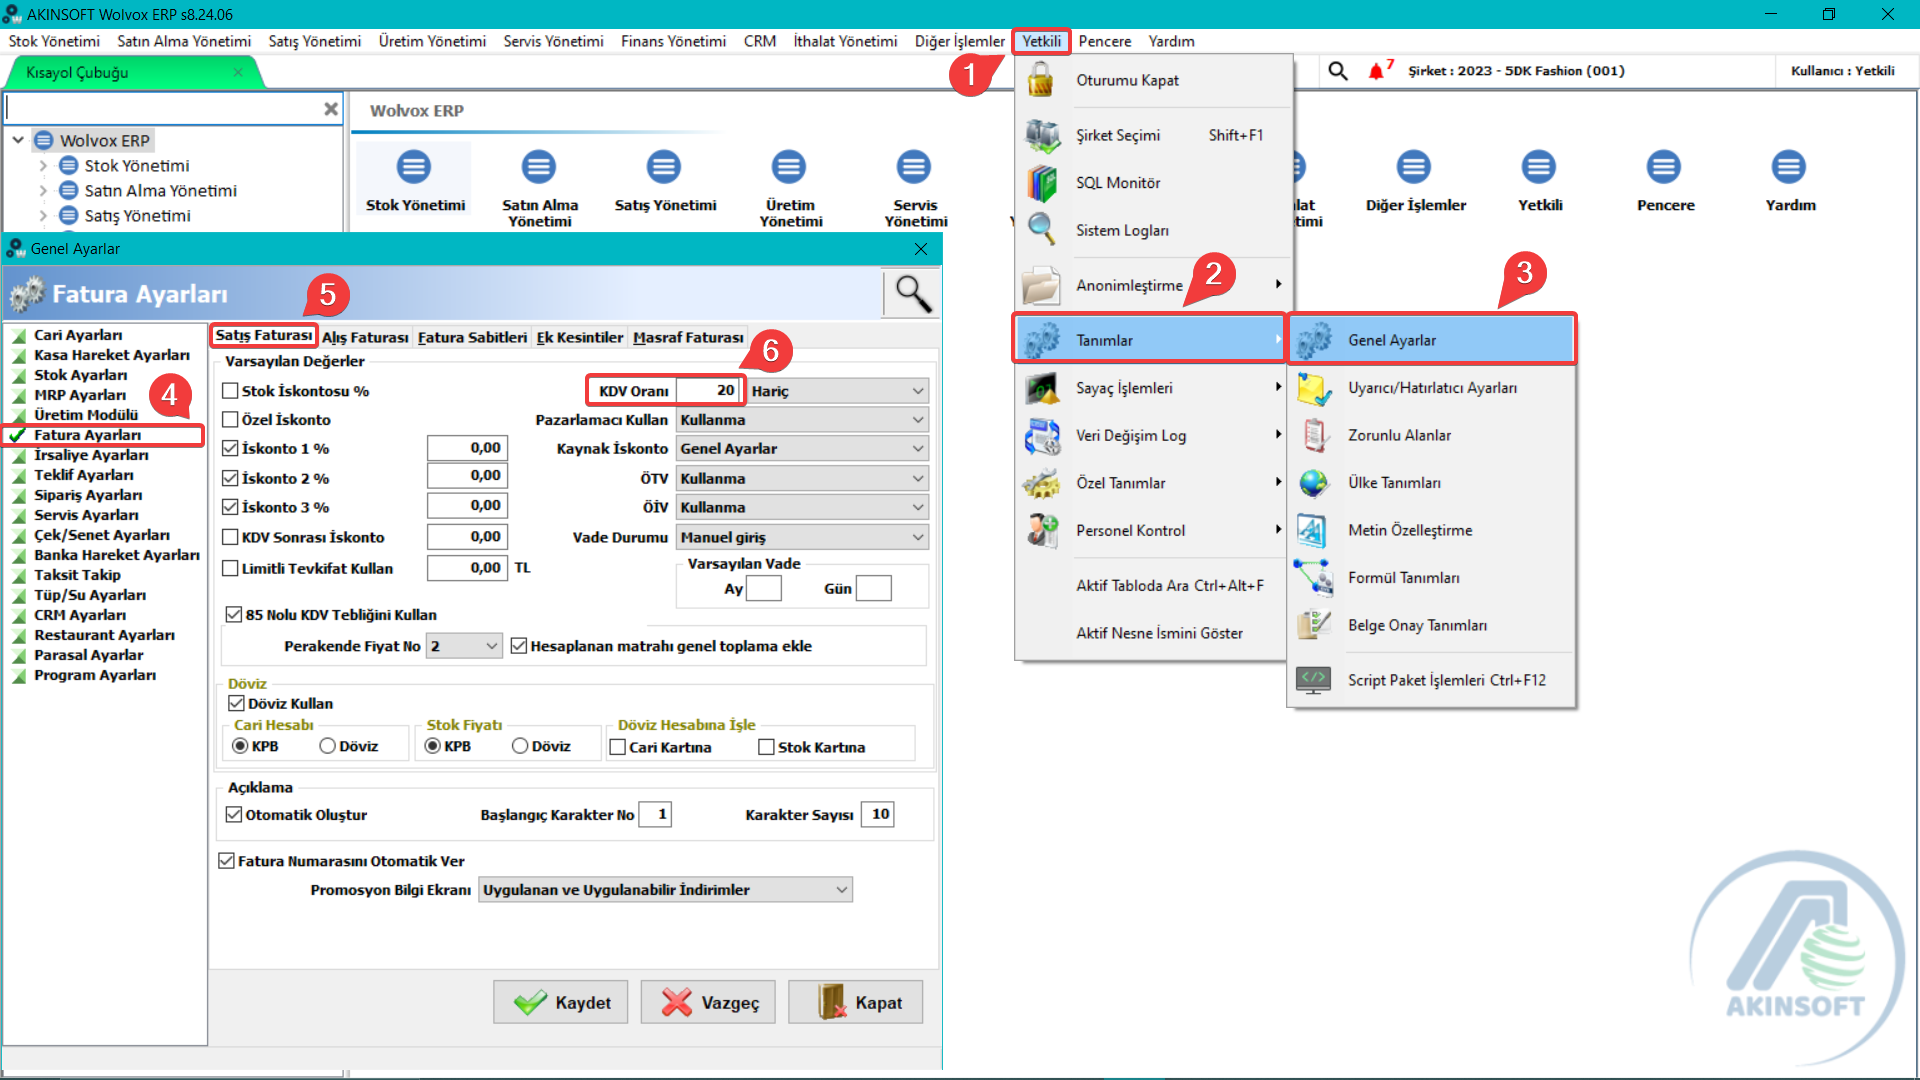Viewport: 1920px width, 1080px height.
Task: Switch to the Ek Kesintiler tab
Action: point(580,338)
